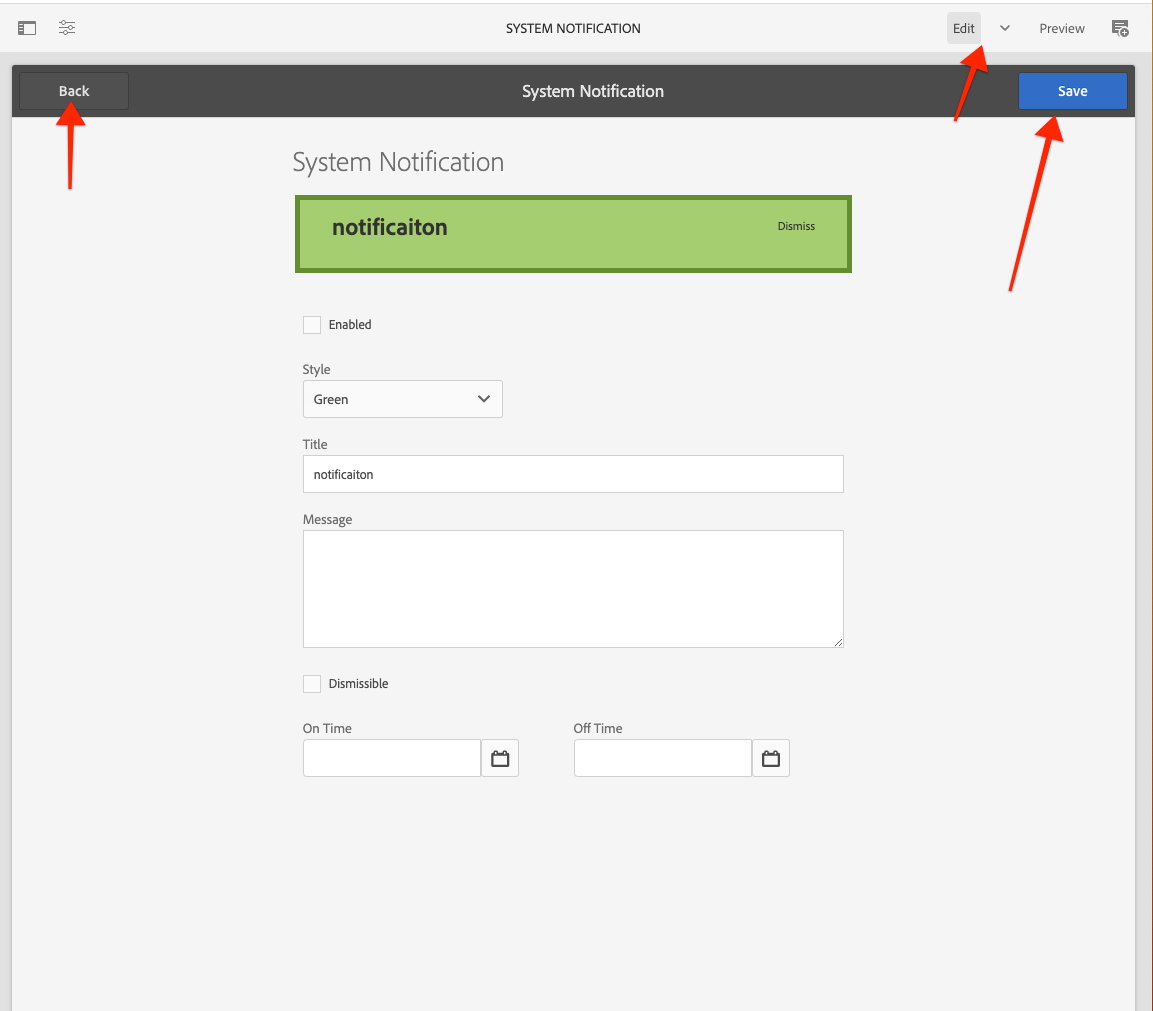
Task: Switch to Preview mode
Action: (1061, 28)
